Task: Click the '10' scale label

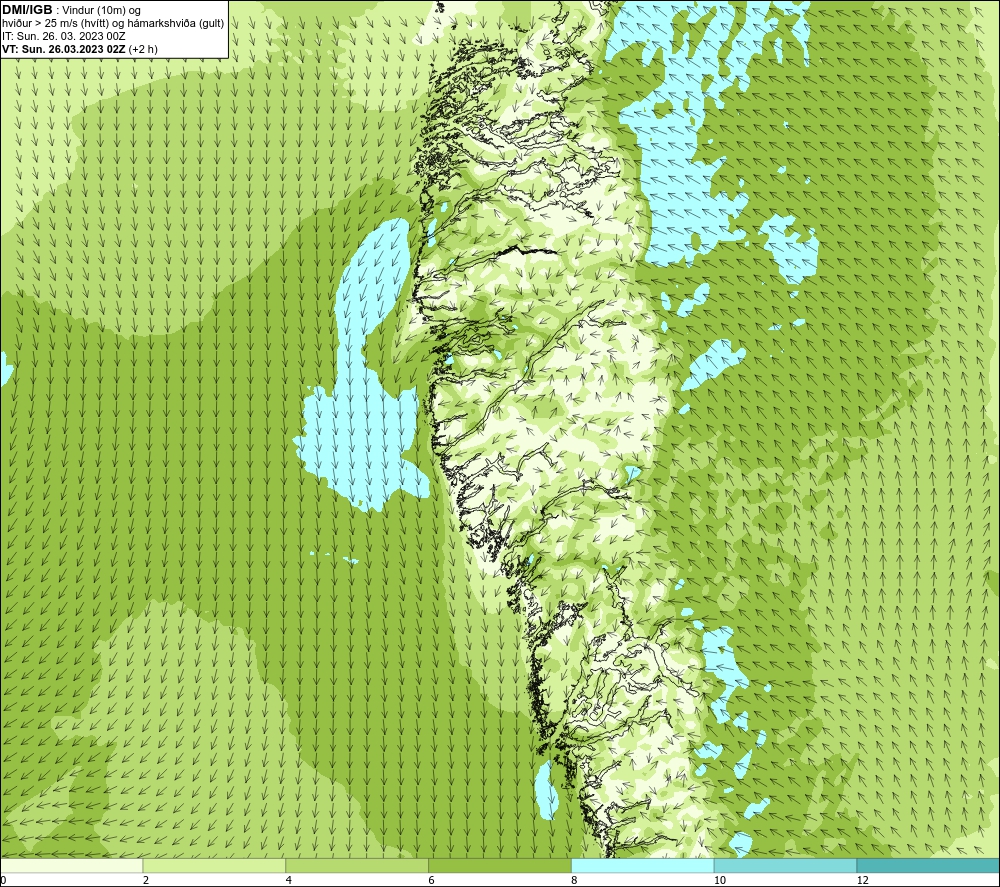Action: (719, 880)
